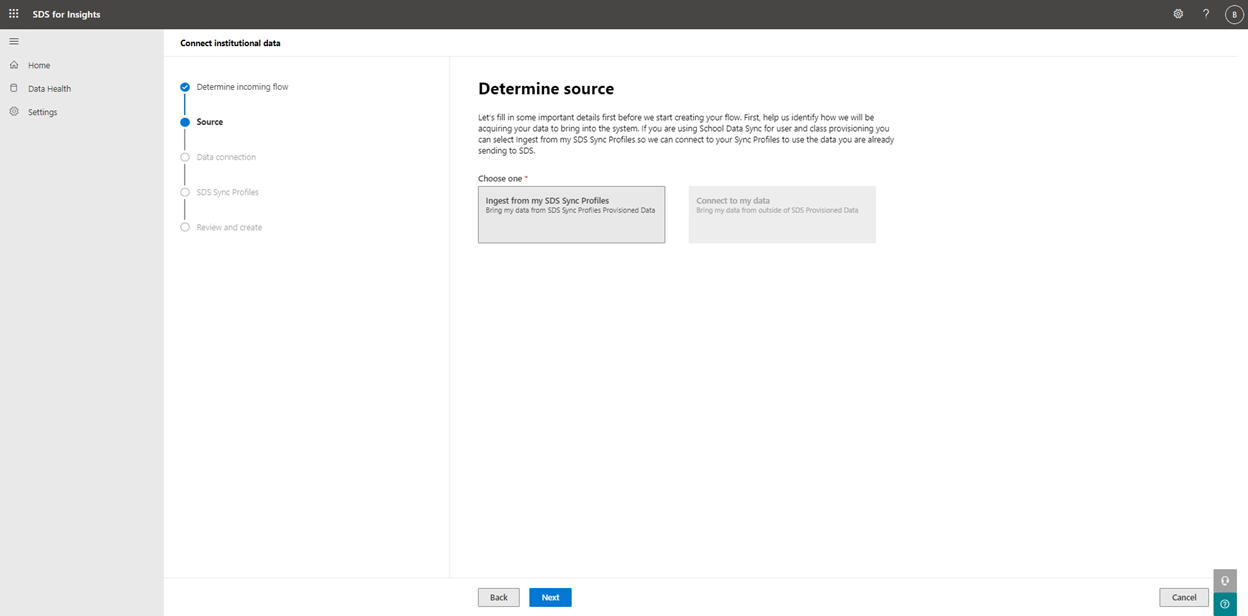Click the Back button
Image resolution: width=1248 pixels, height=616 pixels.
[x=499, y=597]
